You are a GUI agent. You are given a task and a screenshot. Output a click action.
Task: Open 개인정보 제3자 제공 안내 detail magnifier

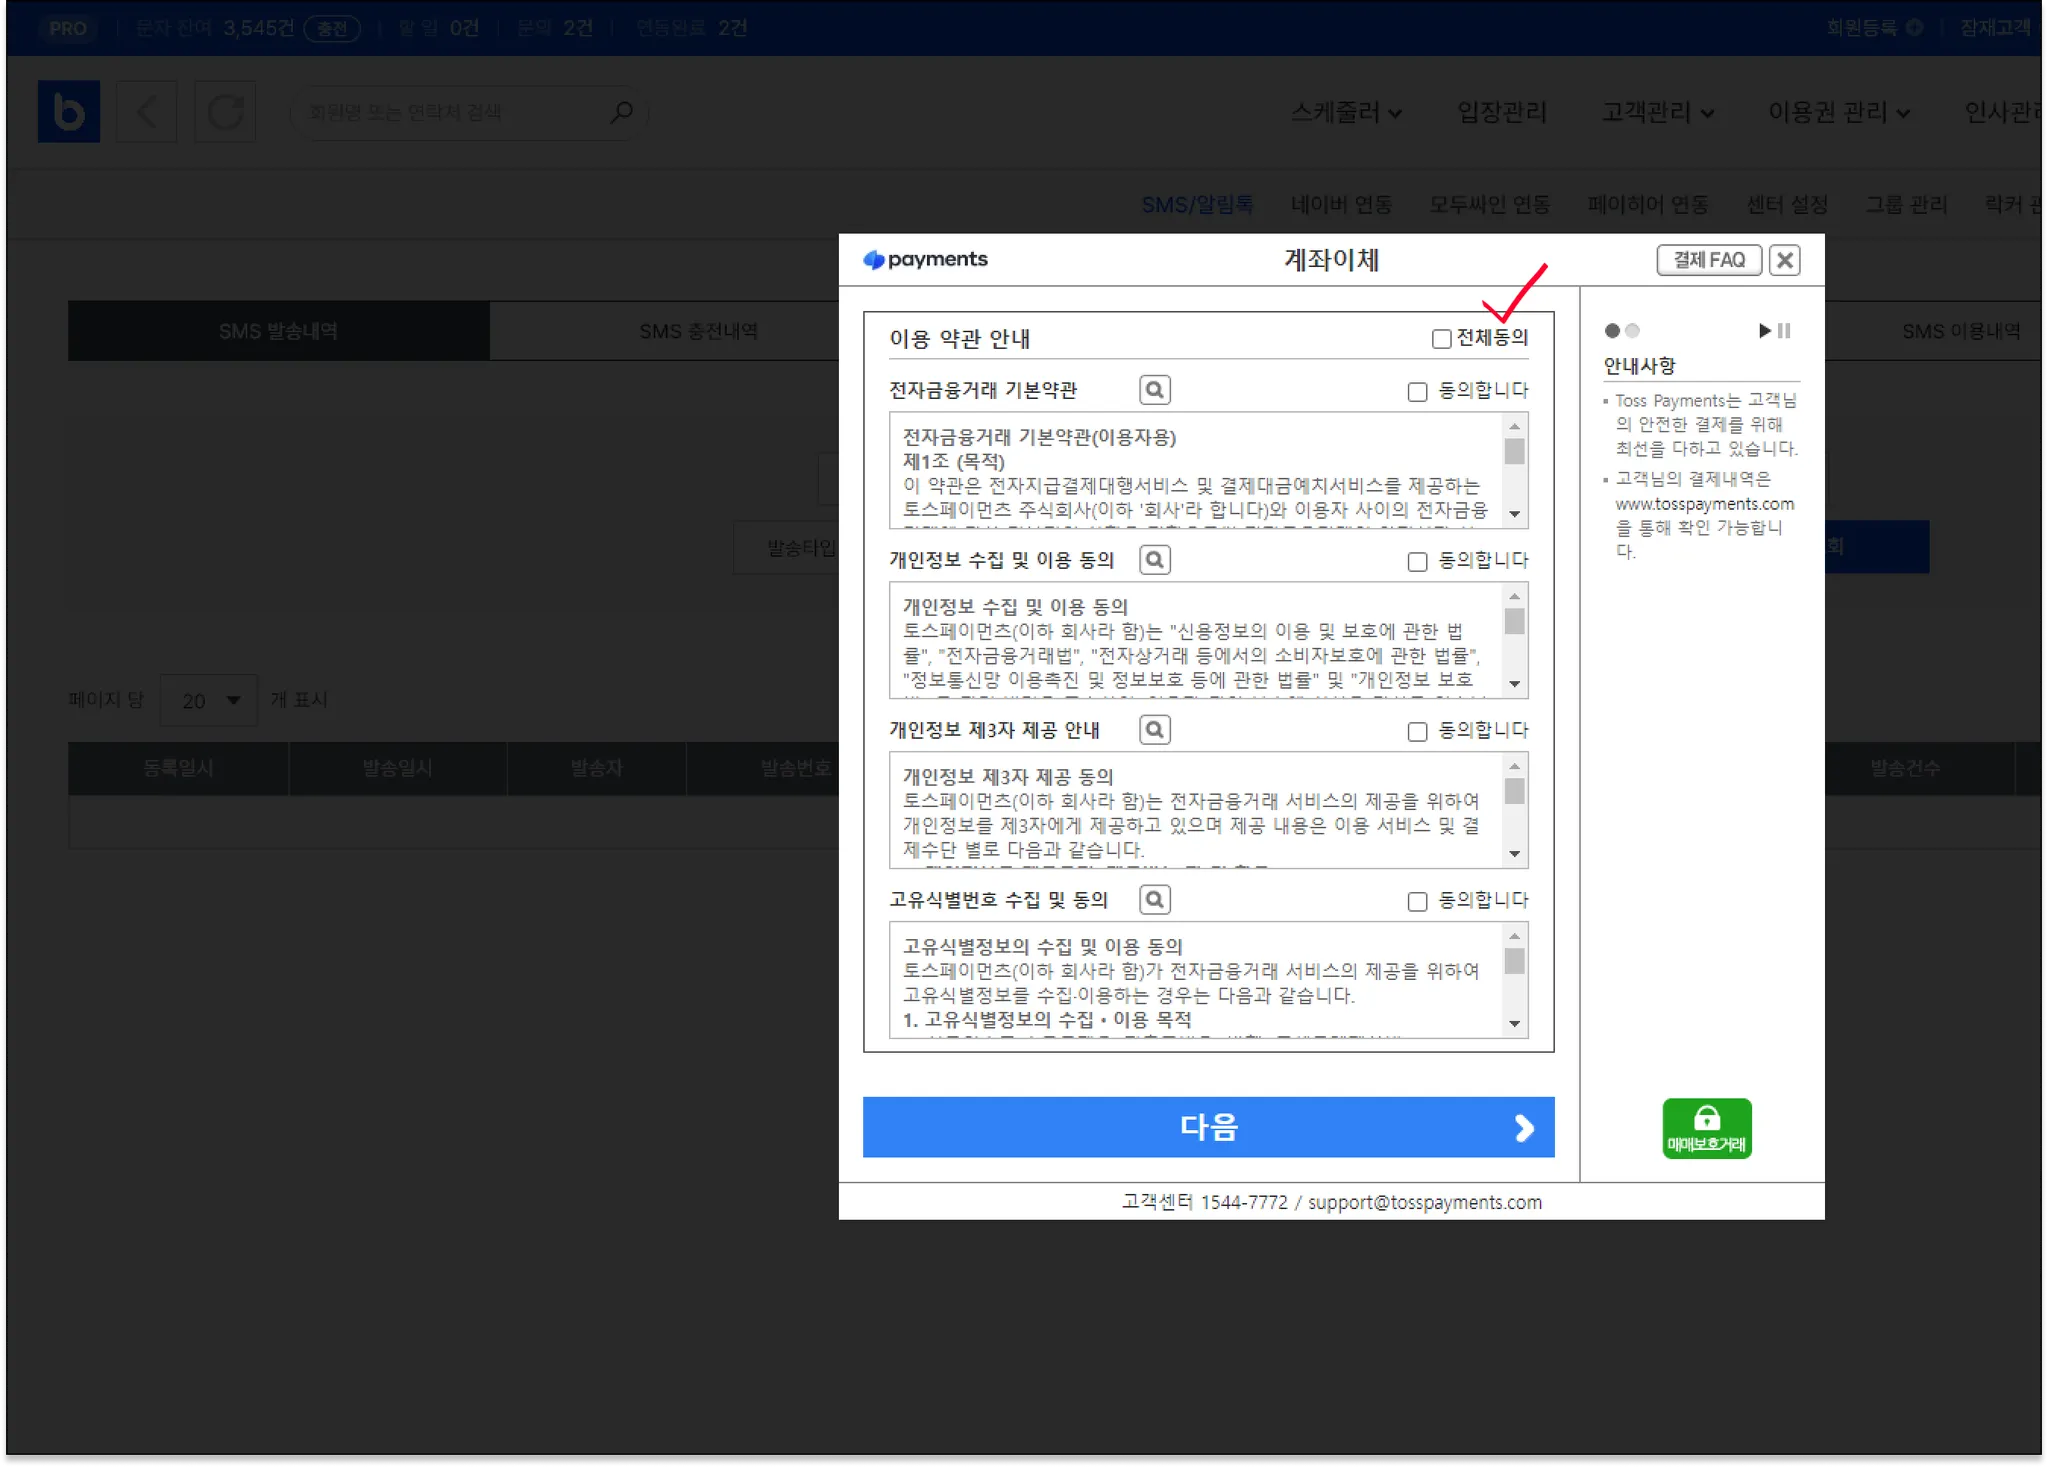[x=1154, y=730]
